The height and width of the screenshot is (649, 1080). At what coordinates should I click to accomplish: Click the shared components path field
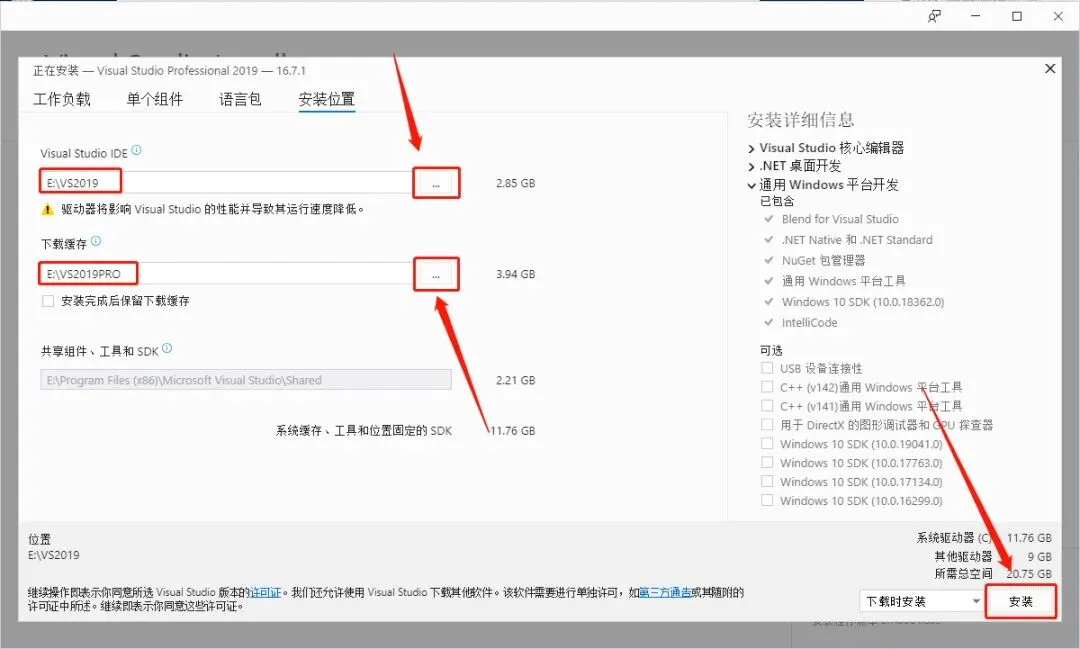(x=246, y=380)
